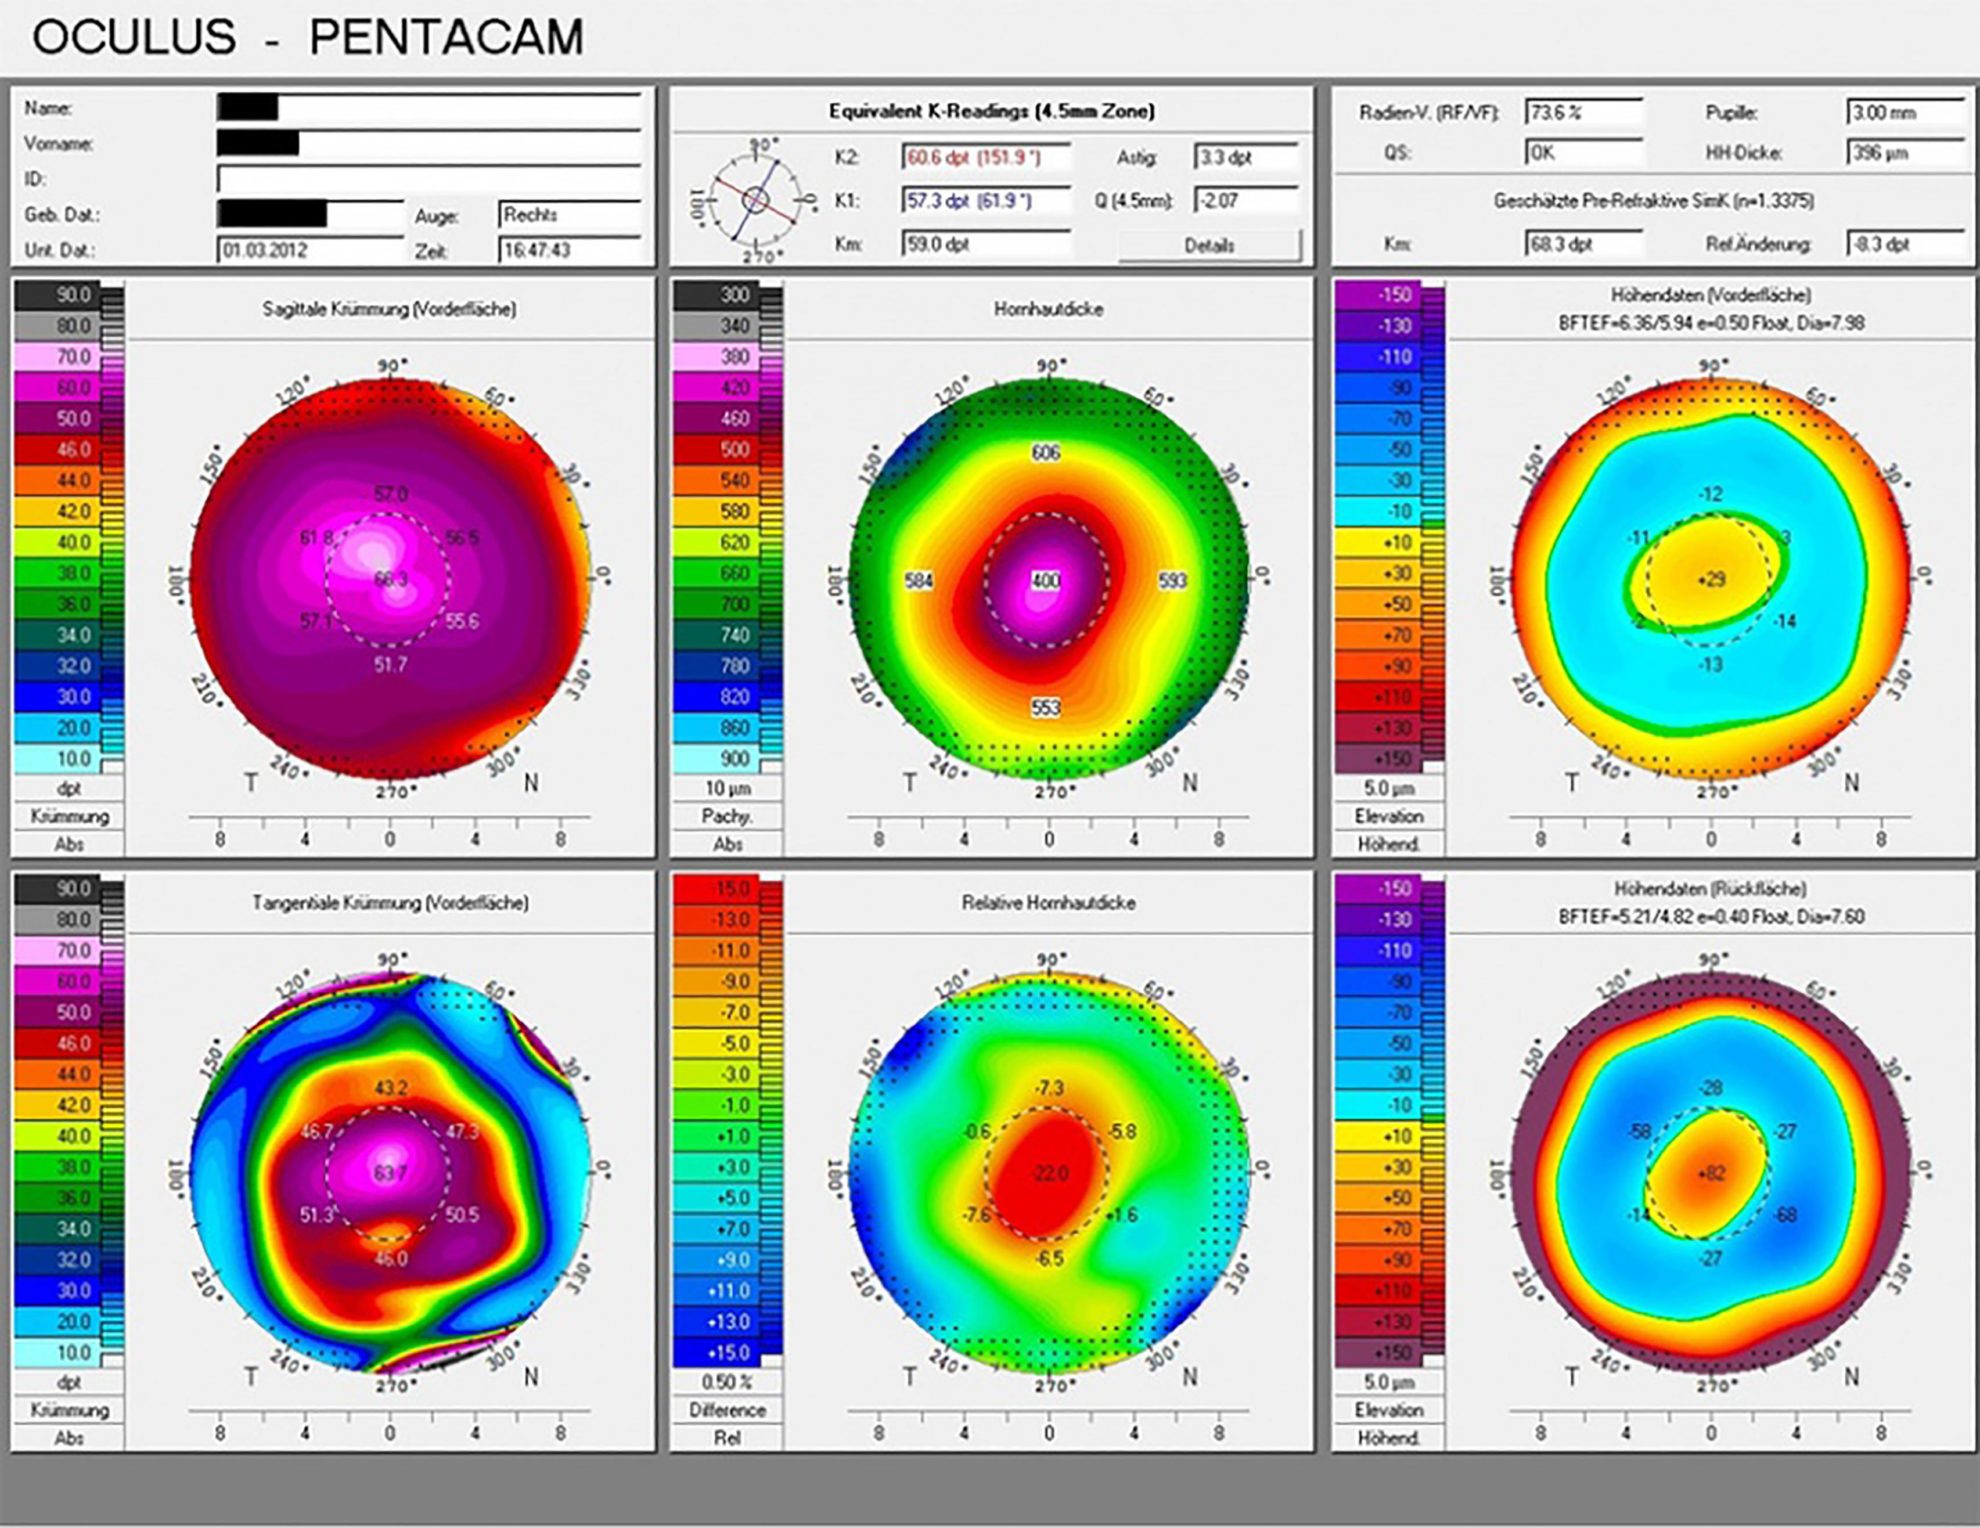The image size is (1980, 1528).
Task: Select the K2 value field
Action: point(985,158)
